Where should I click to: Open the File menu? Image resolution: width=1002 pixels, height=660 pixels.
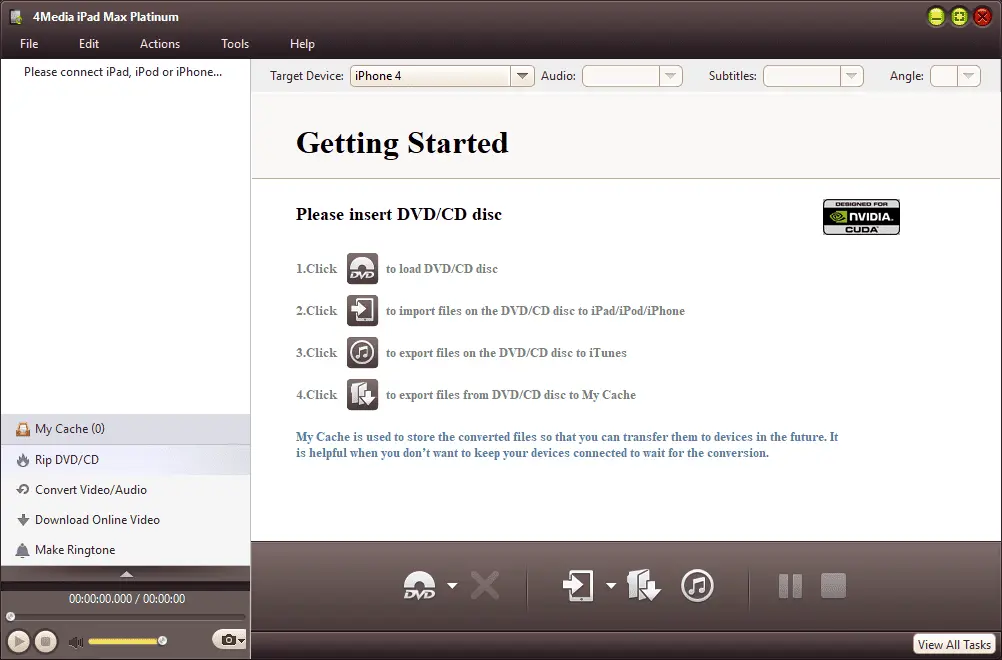coord(29,43)
